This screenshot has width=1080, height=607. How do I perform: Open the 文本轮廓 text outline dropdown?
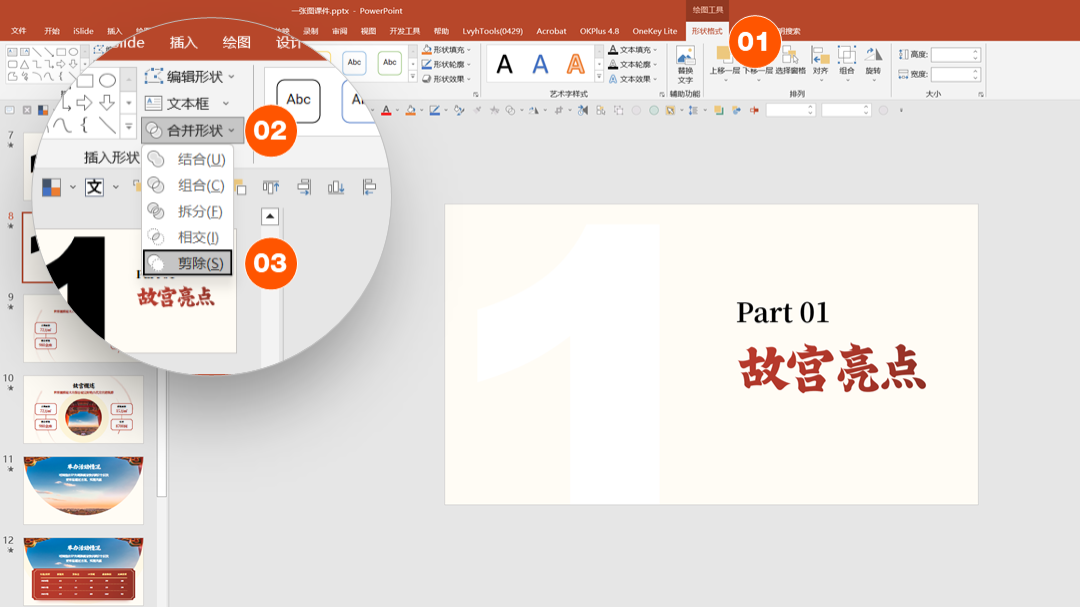pos(633,64)
